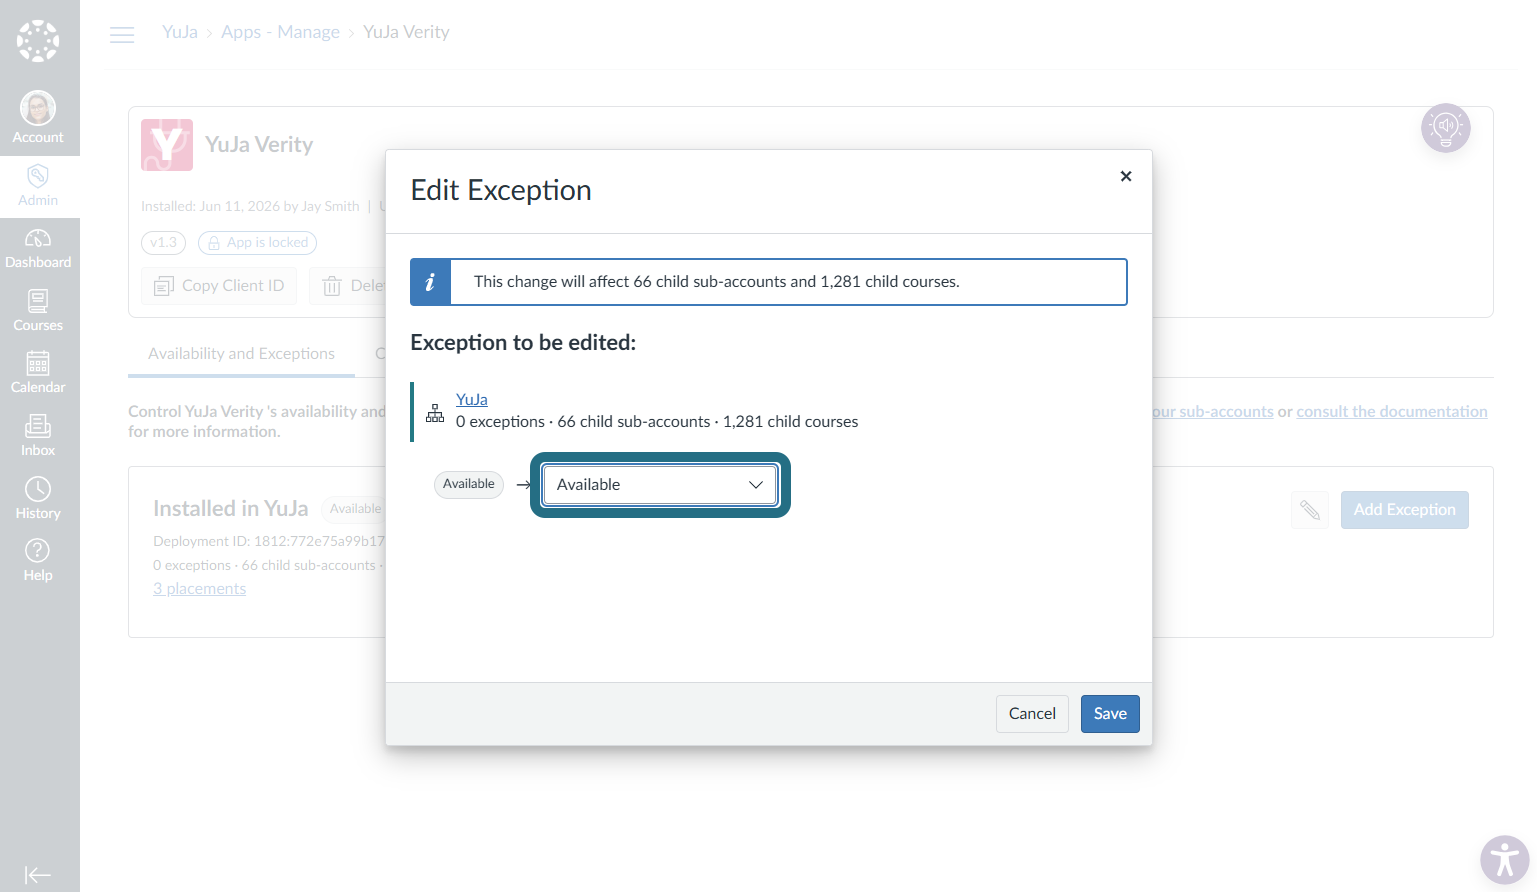The width and height of the screenshot is (1537, 892).
Task: Click the current Available status pill
Action: pos(469,484)
